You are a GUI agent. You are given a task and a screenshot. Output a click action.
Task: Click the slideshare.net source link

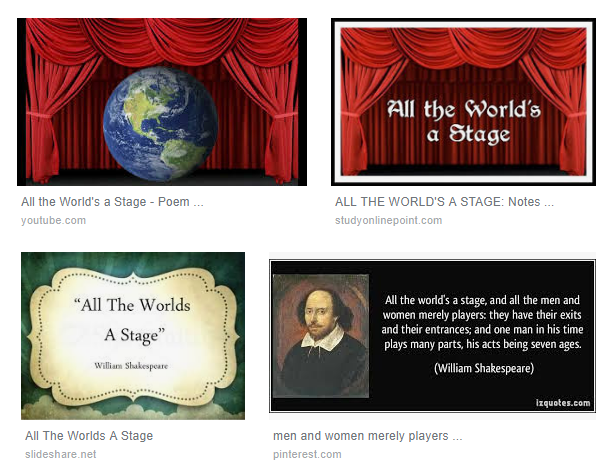point(60,454)
